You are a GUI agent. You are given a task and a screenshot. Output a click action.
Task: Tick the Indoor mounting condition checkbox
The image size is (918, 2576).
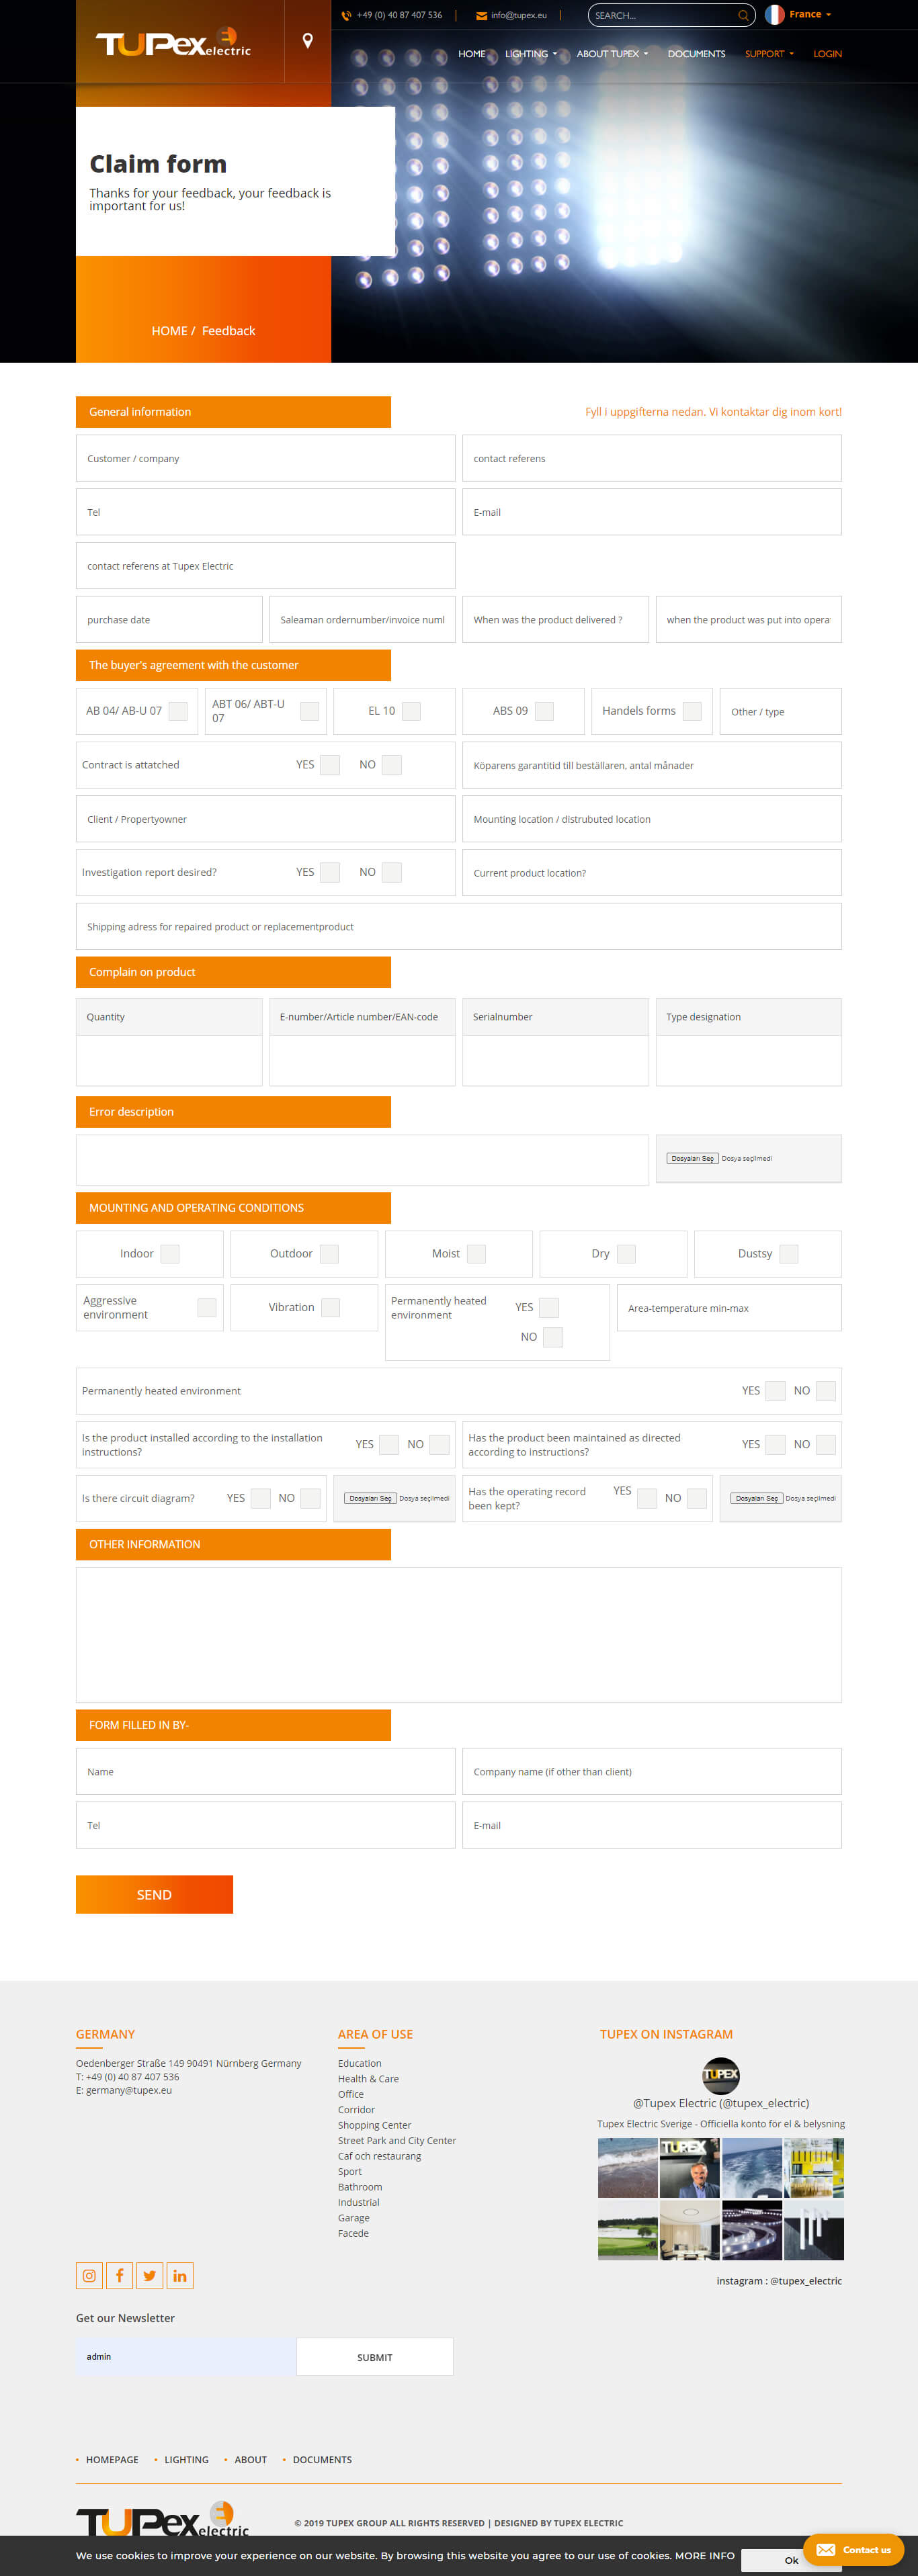point(170,1253)
